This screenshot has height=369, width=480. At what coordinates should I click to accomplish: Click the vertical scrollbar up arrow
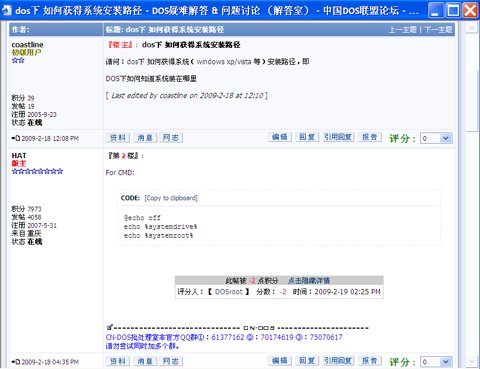click(x=472, y=28)
